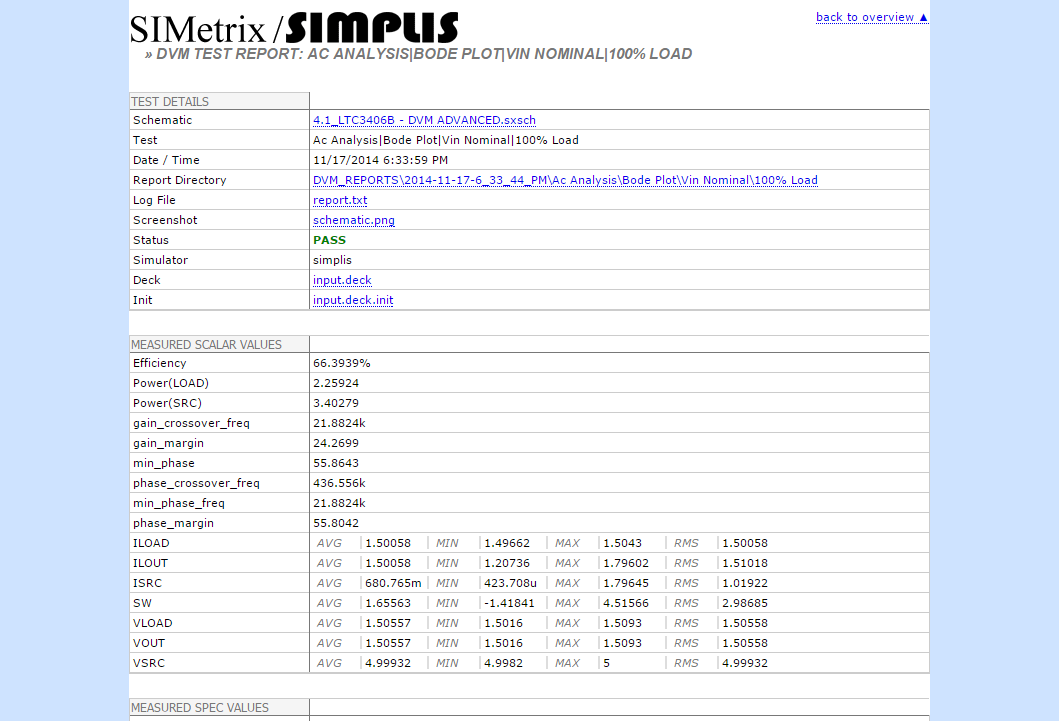Click the SW minimum value -1.41841

pos(510,603)
